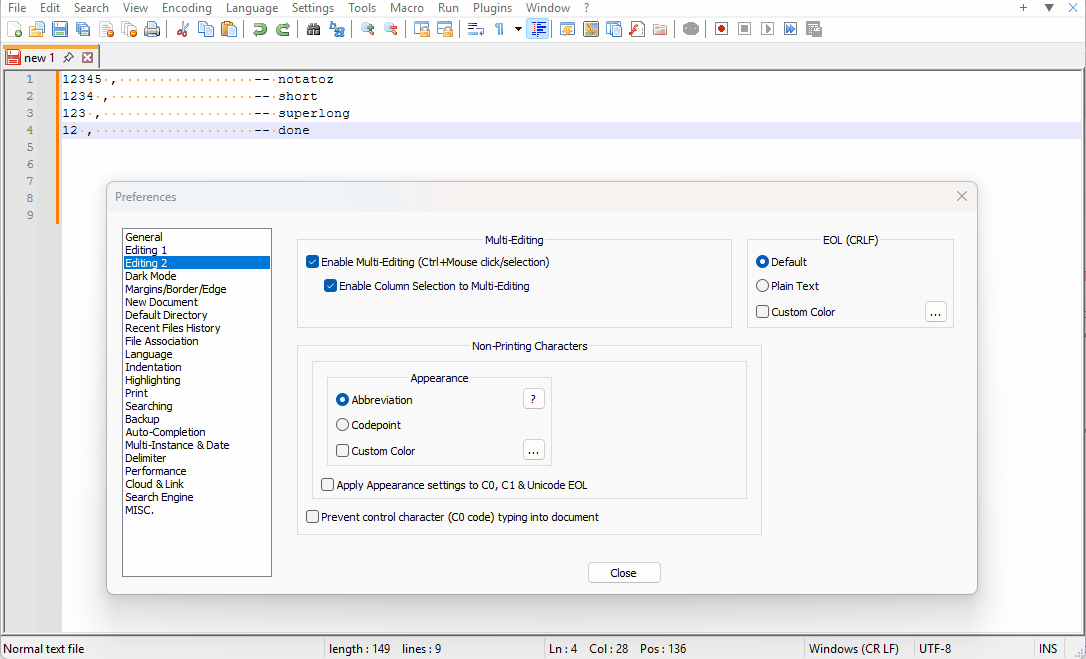
Task: Click the macro Playback icon
Action: 767,29
